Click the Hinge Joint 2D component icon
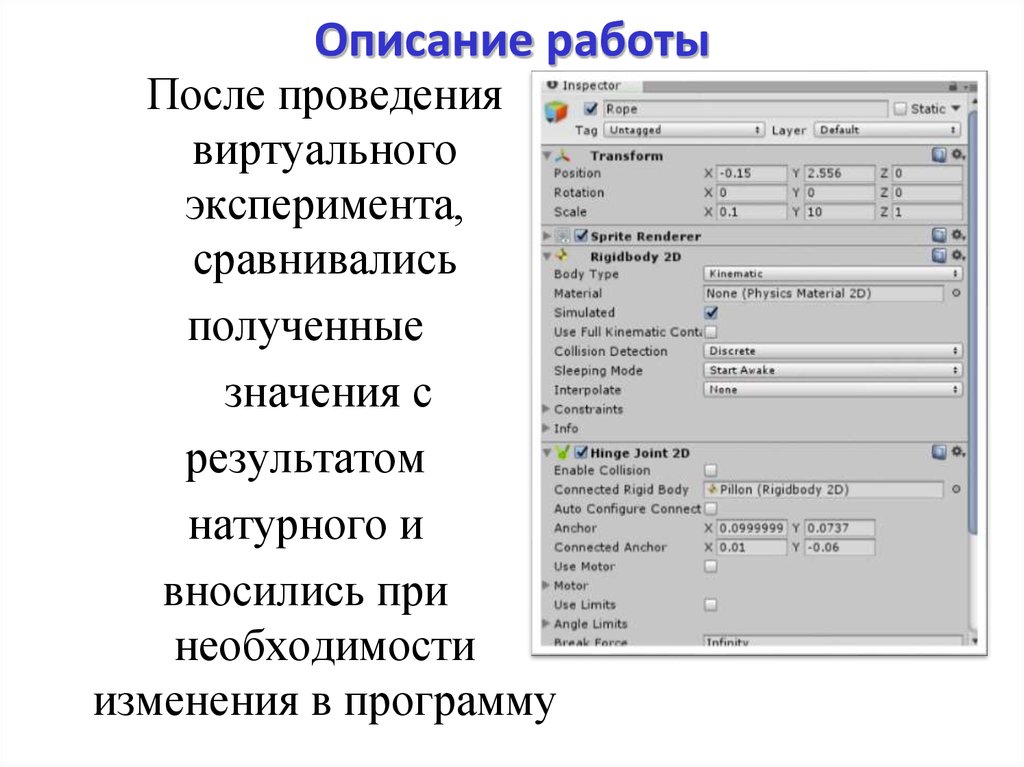Viewport: 1024px width, 767px height. pyautogui.click(x=562, y=453)
